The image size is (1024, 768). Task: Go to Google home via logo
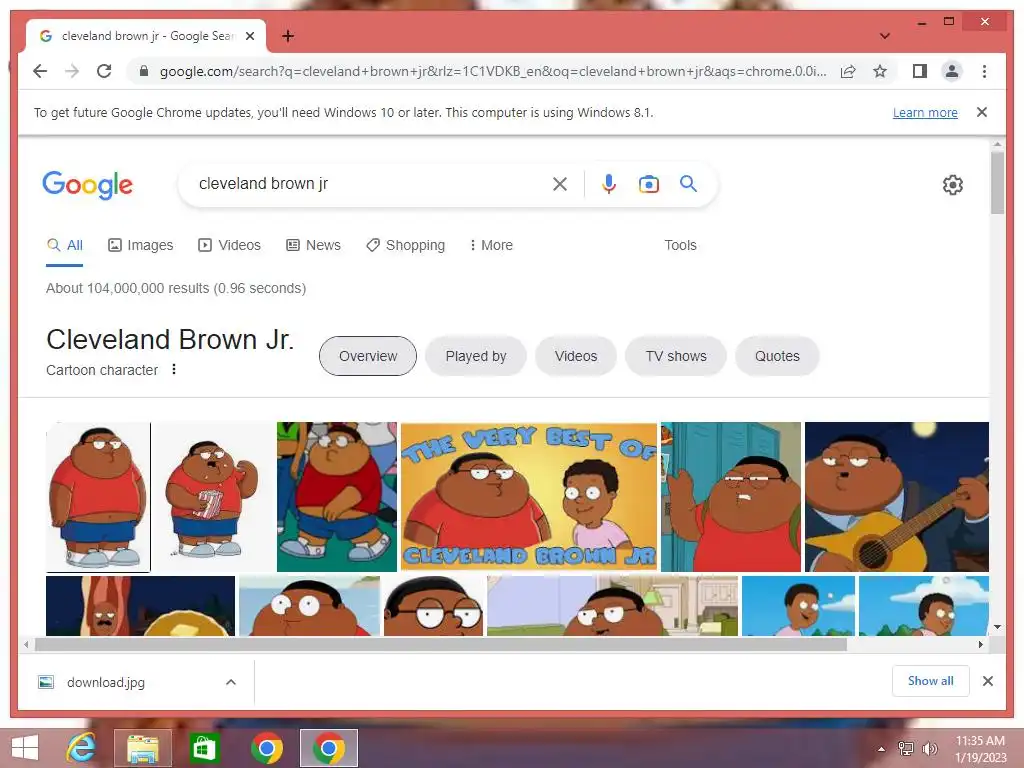(x=88, y=185)
